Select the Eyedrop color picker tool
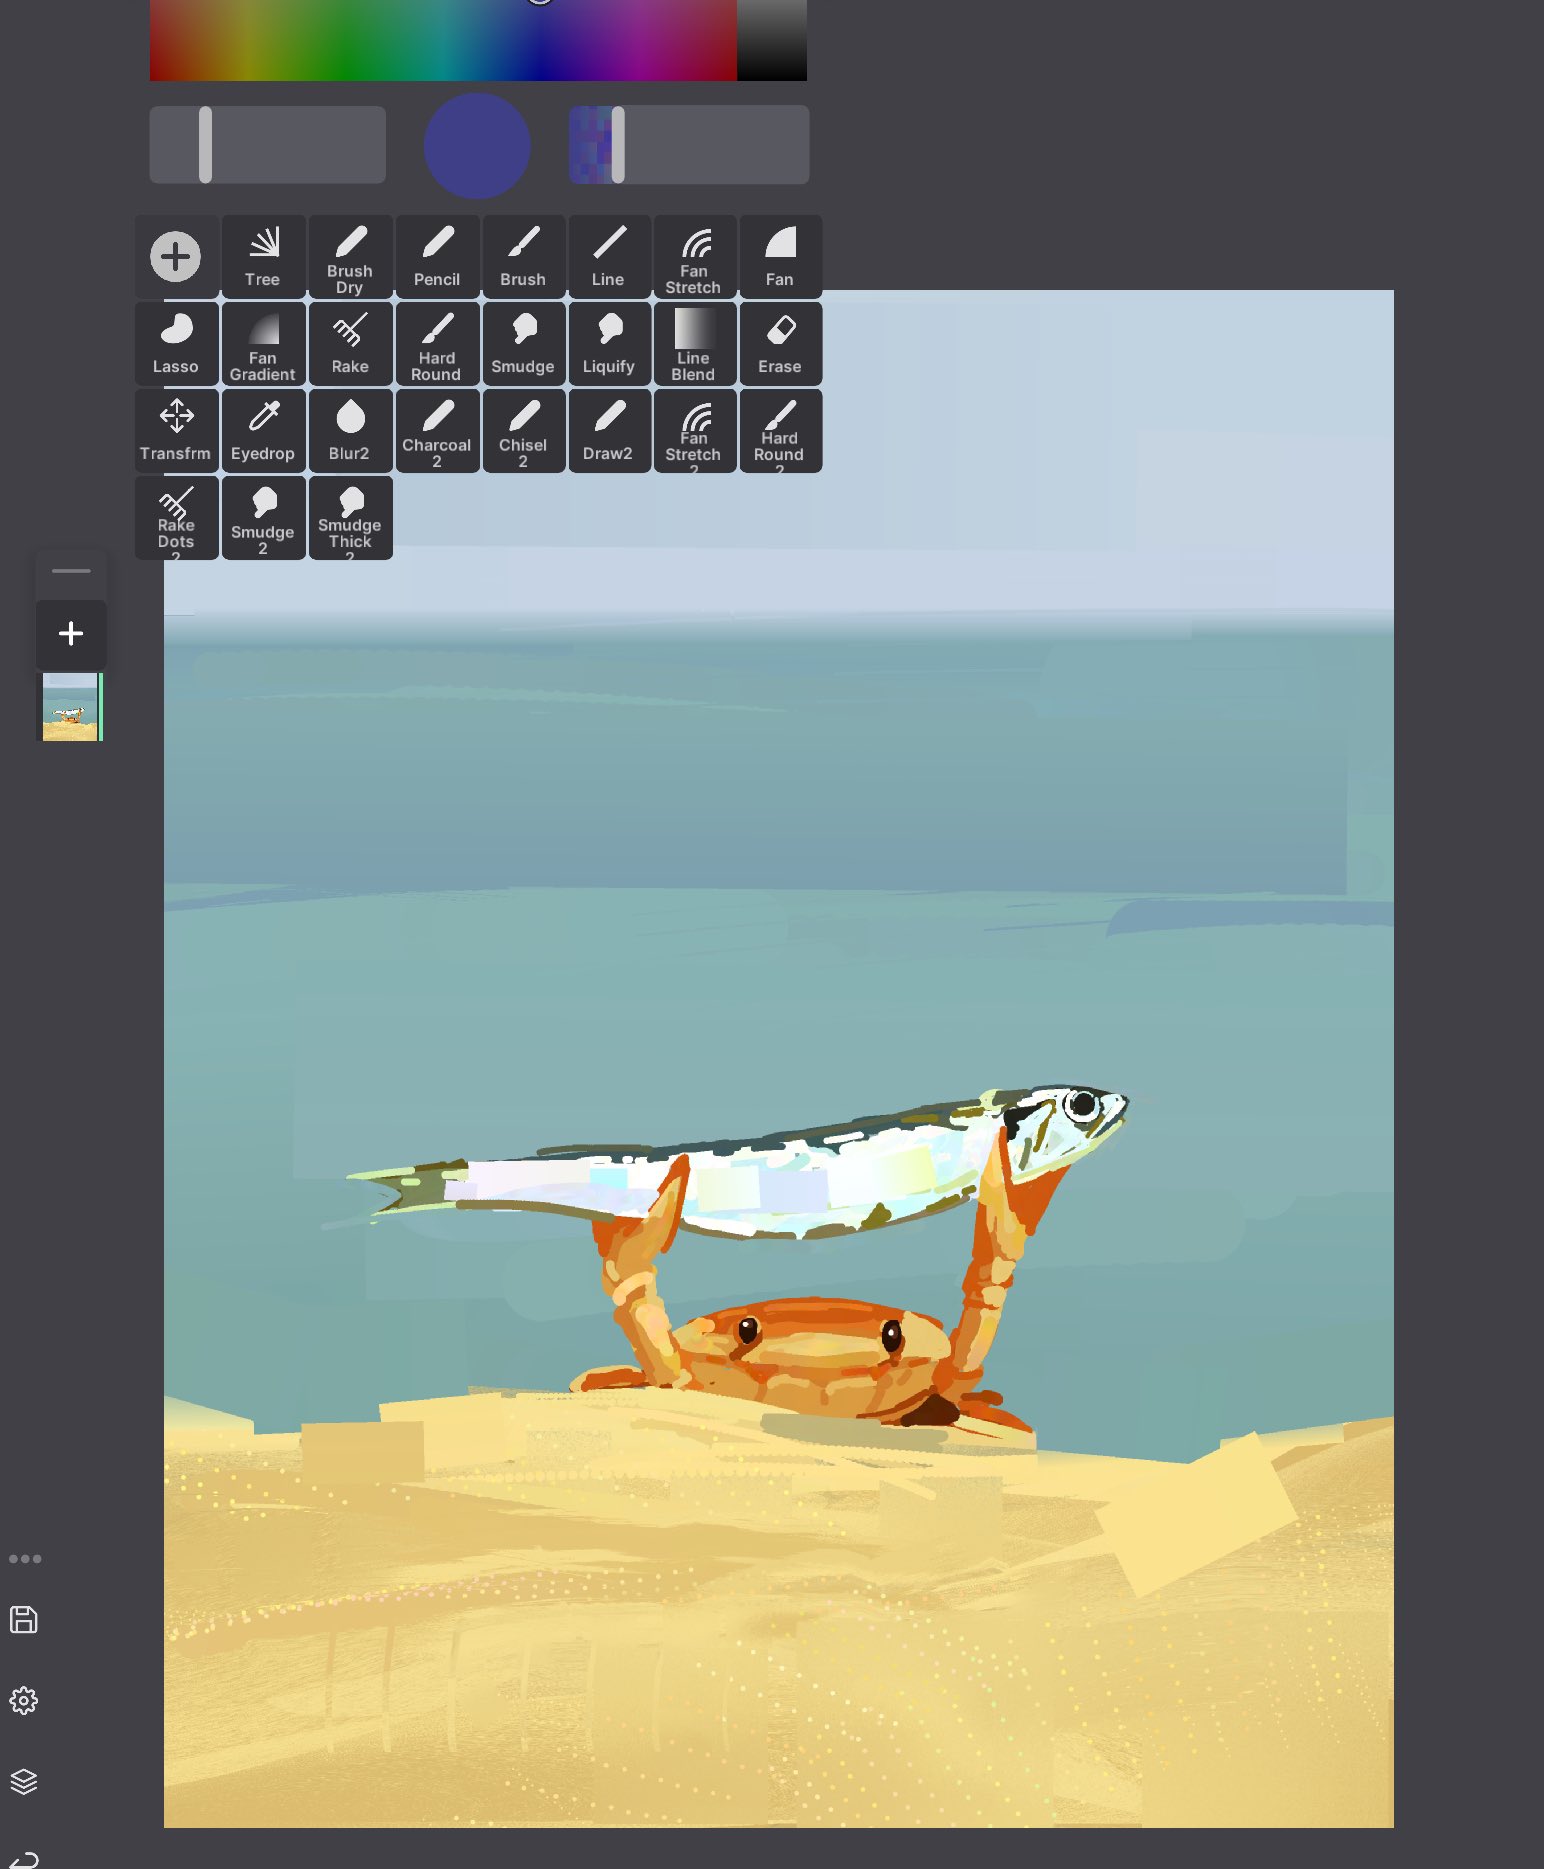The height and width of the screenshot is (1869, 1544). tap(263, 430)
